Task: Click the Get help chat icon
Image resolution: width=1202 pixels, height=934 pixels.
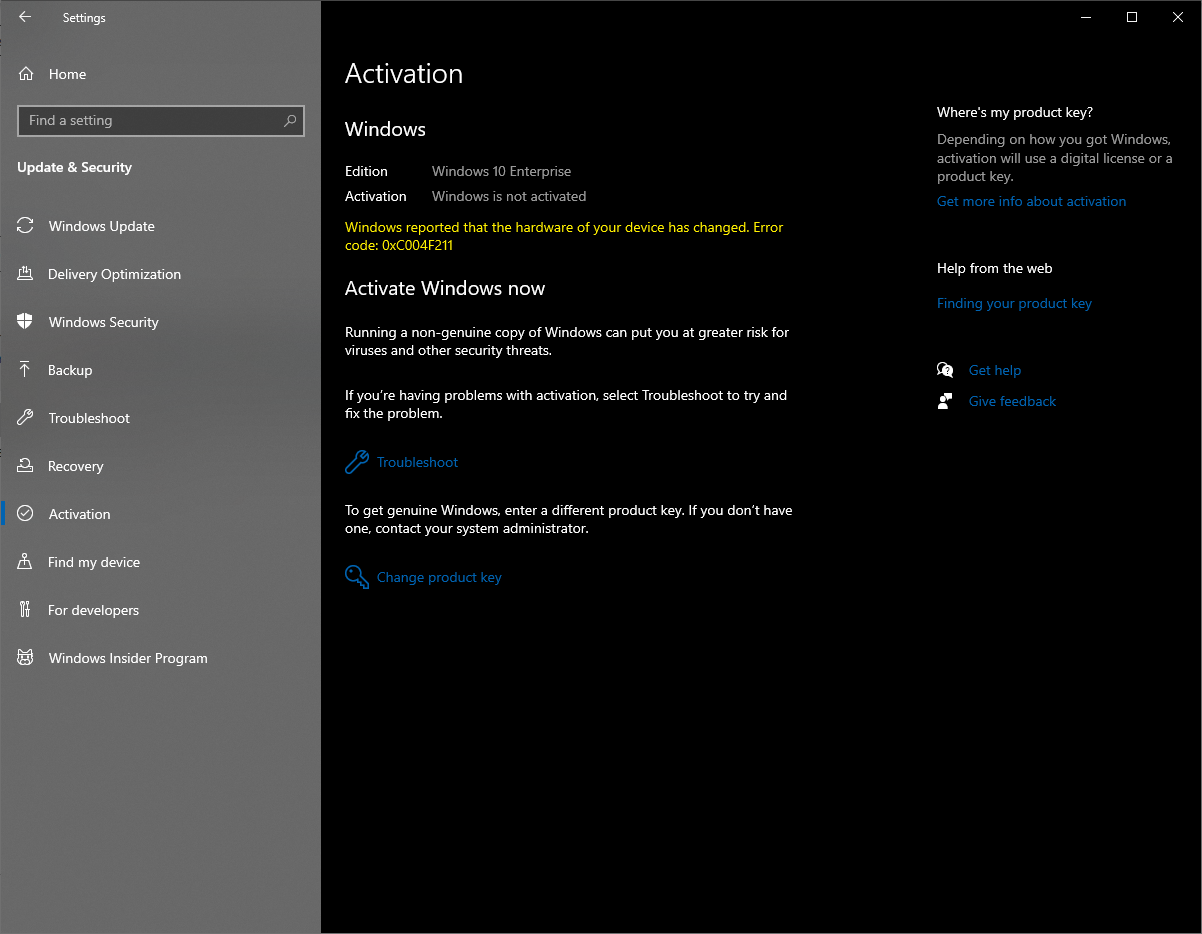Action: (945, 370)
